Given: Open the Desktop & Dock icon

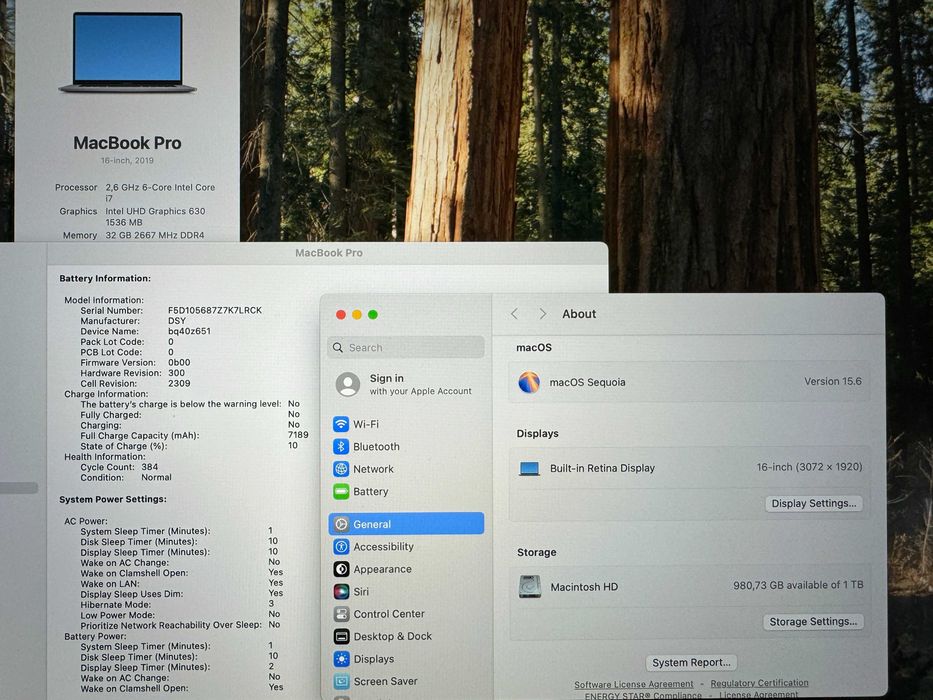Looking at the screenshot, I should pos(342,636).
